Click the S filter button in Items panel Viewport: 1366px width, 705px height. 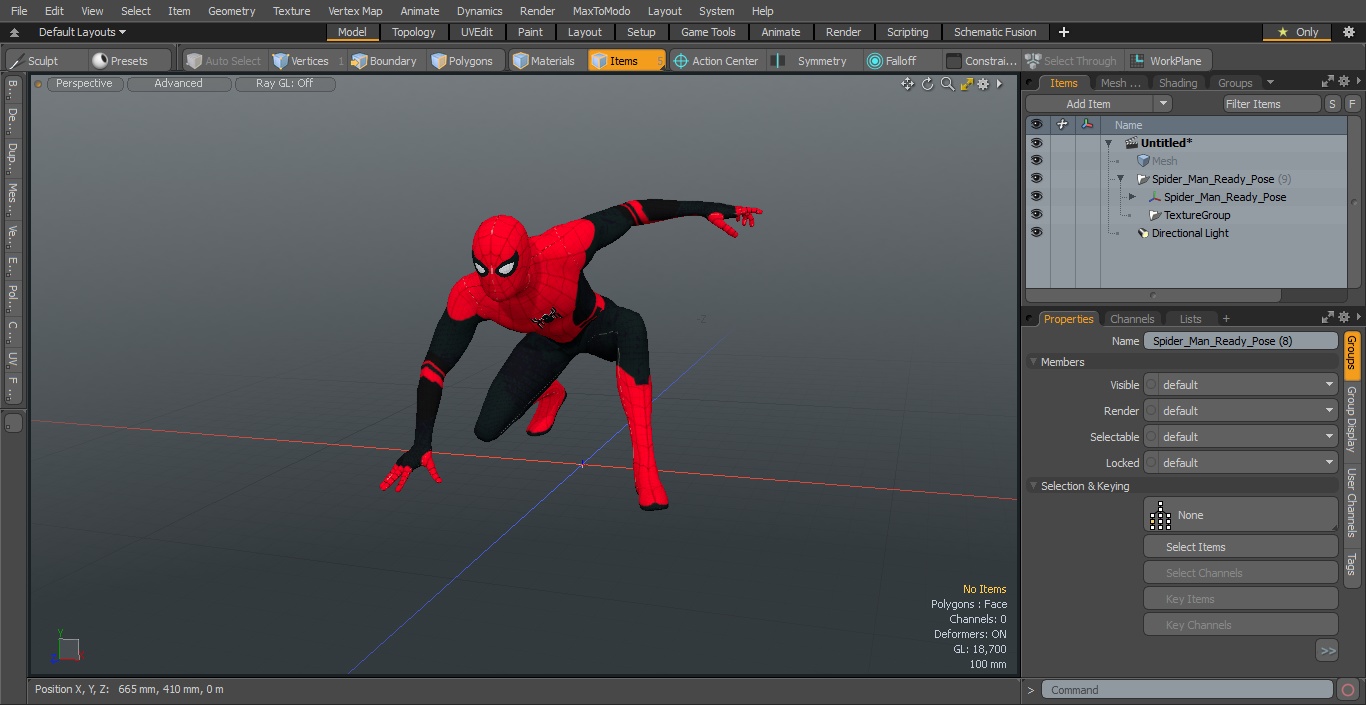[1333, 104]
